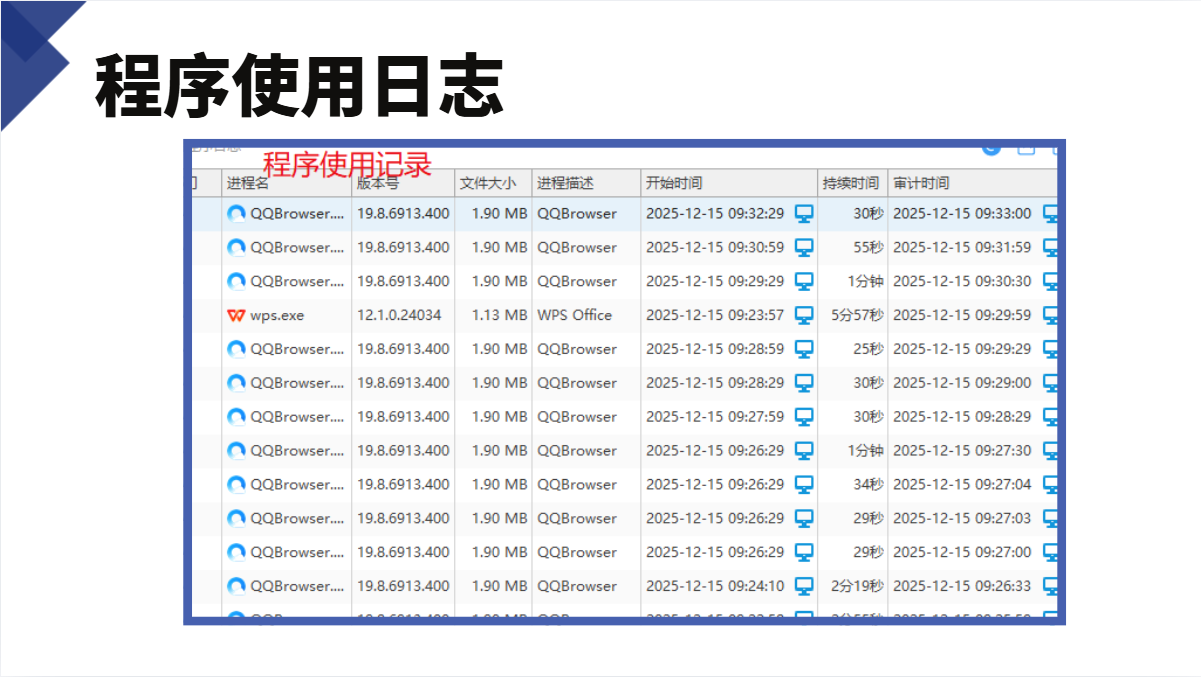The image size is (1201, 677).
Task: Sort by the 版本号 column header
Action: 378,184
